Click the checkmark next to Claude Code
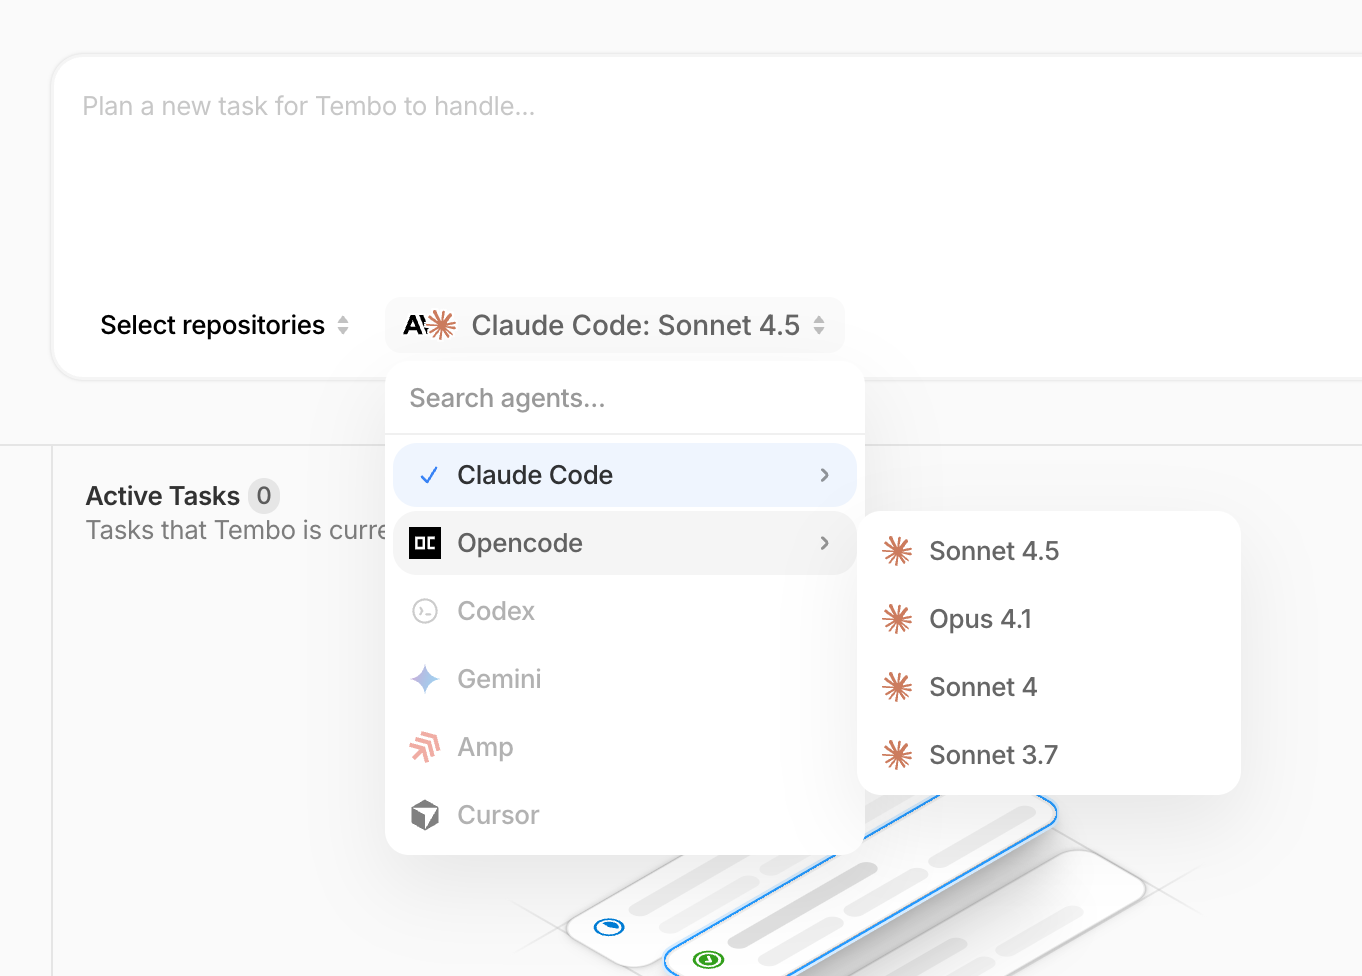This screenshot has height=976, width=1362. click(x=428, y=475)
